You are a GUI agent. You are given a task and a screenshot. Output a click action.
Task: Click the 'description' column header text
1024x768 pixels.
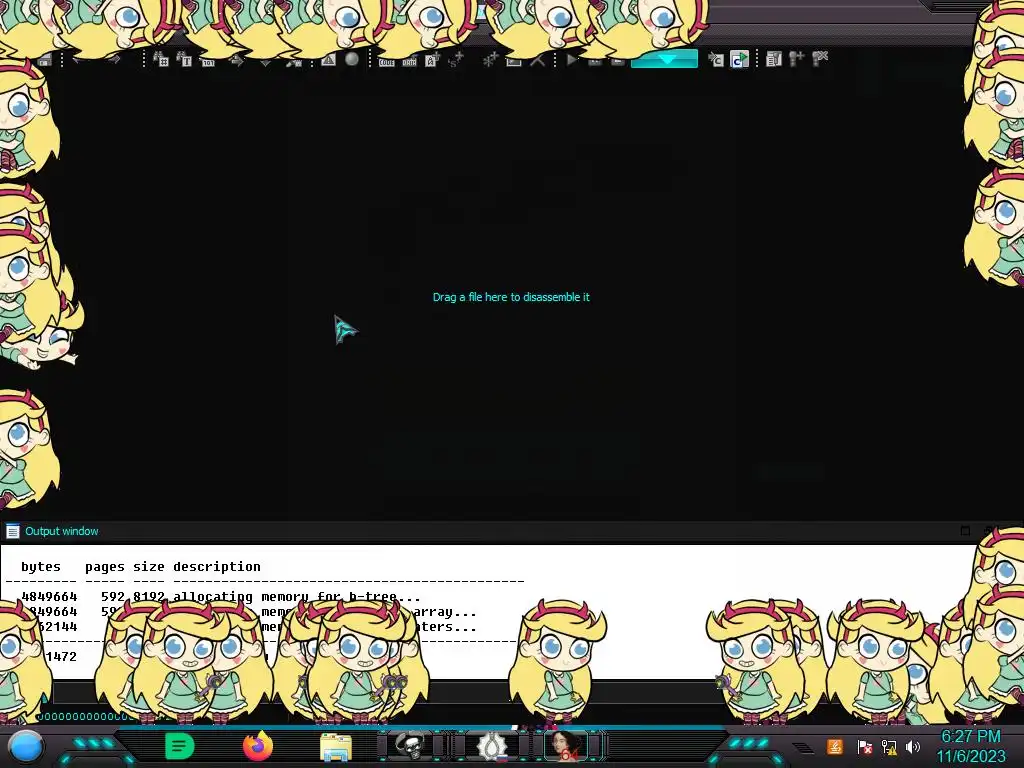pyautogui.click(x=217, y=566)
